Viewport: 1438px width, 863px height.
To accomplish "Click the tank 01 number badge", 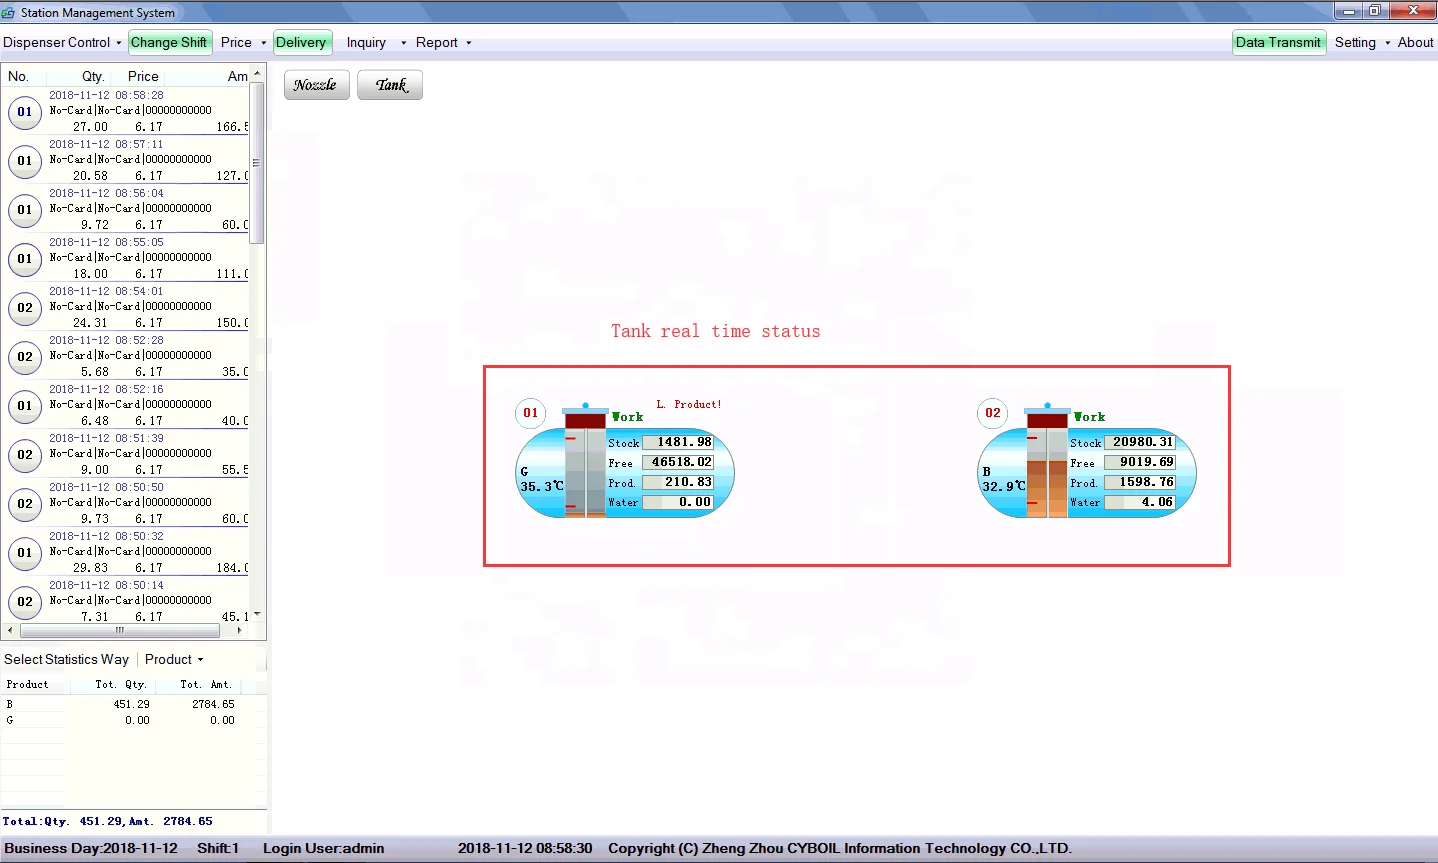I will pos(530,413).
